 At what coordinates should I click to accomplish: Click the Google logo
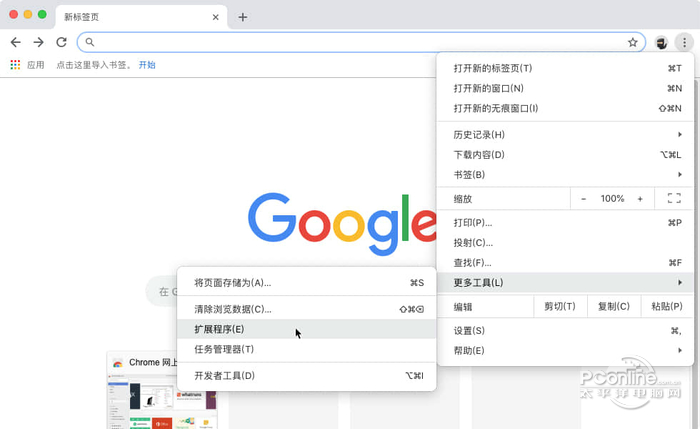tap(342, 224)
